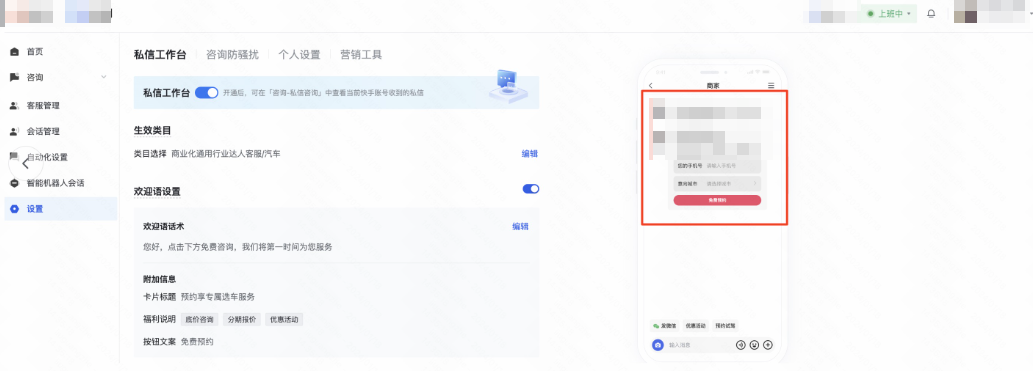Switch to the 私信工作台 tab

click(x=160, y=55)
